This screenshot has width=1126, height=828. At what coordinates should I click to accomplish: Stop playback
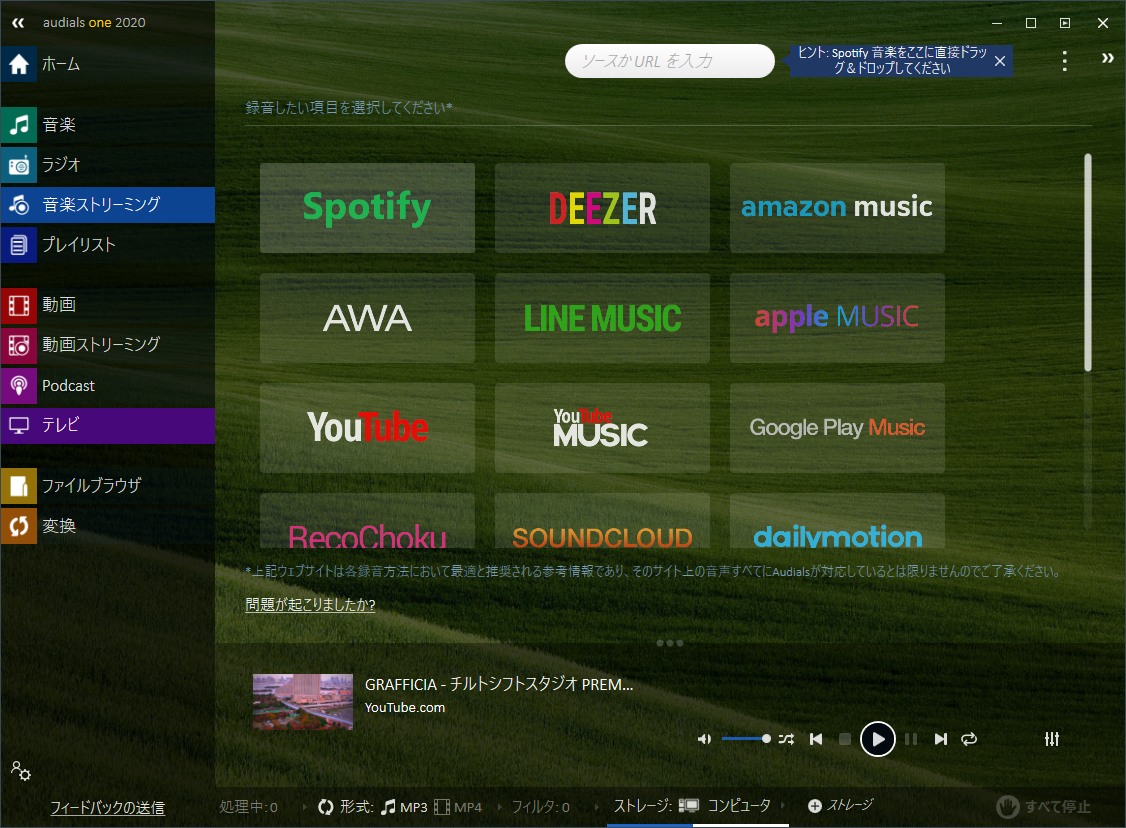[844, 739]
